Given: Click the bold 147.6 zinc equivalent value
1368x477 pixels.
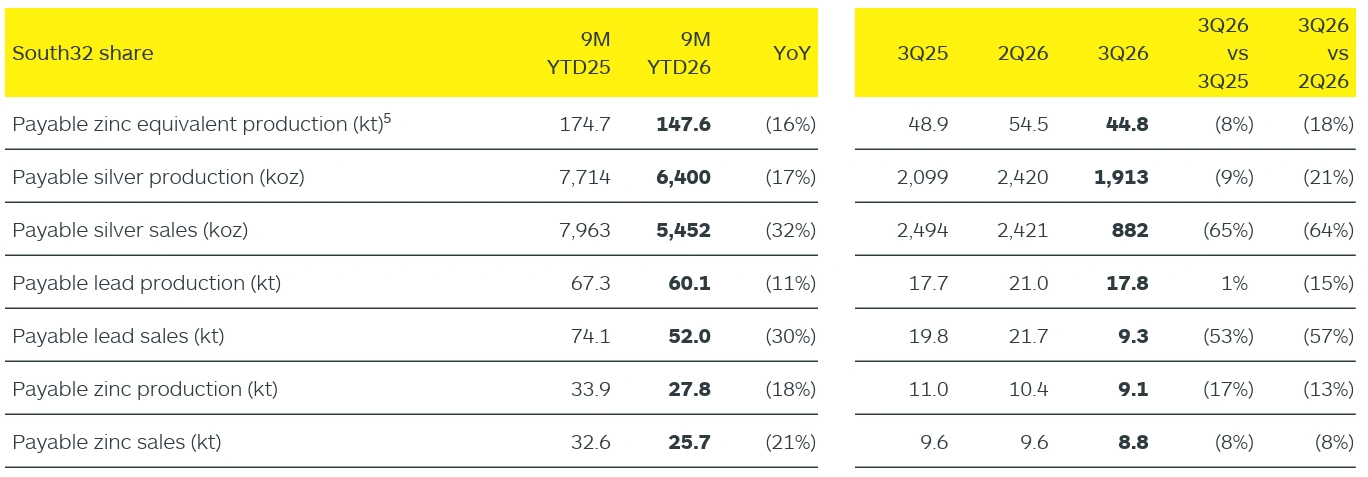Looking at the screenshot, I should point(683,124).
